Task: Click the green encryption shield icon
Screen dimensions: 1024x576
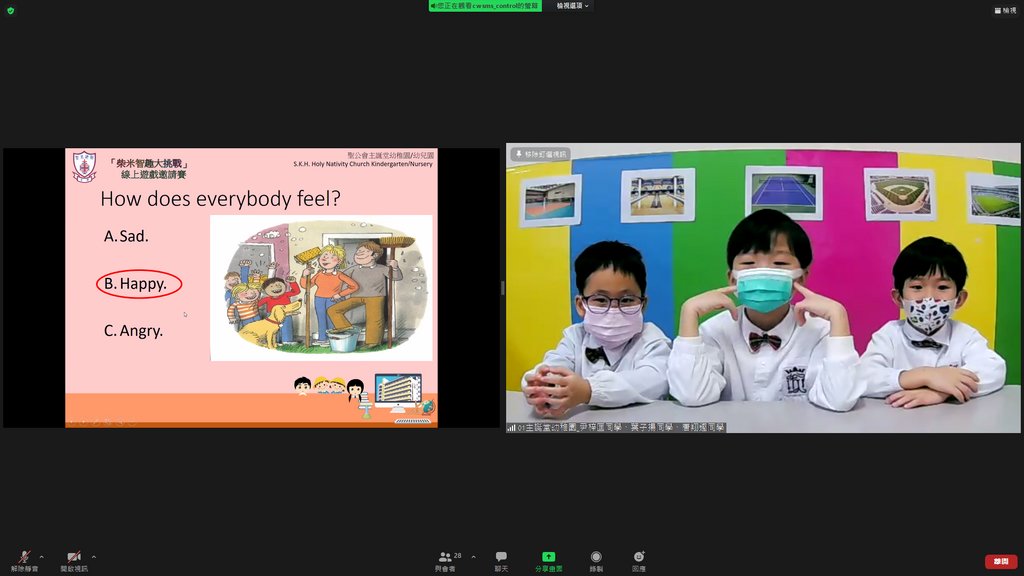Action: coord(10,10)
